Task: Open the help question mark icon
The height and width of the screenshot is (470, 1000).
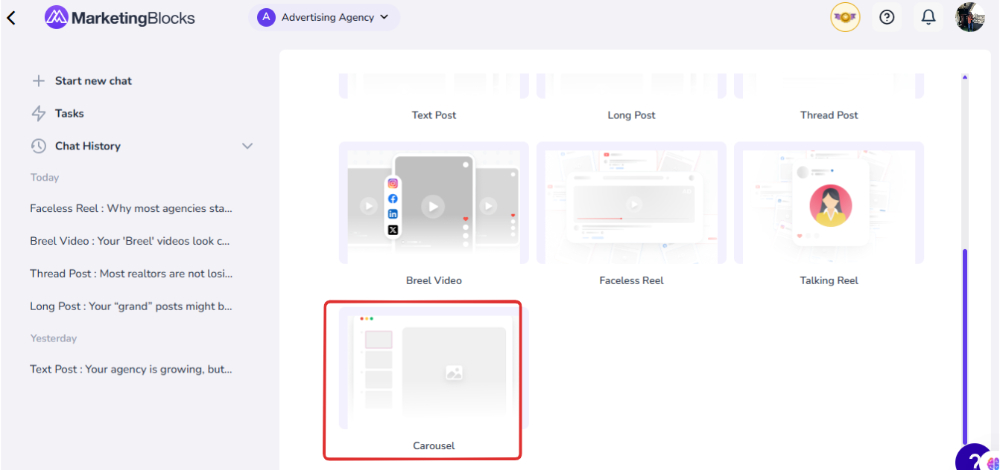Action: click(886, 17)
